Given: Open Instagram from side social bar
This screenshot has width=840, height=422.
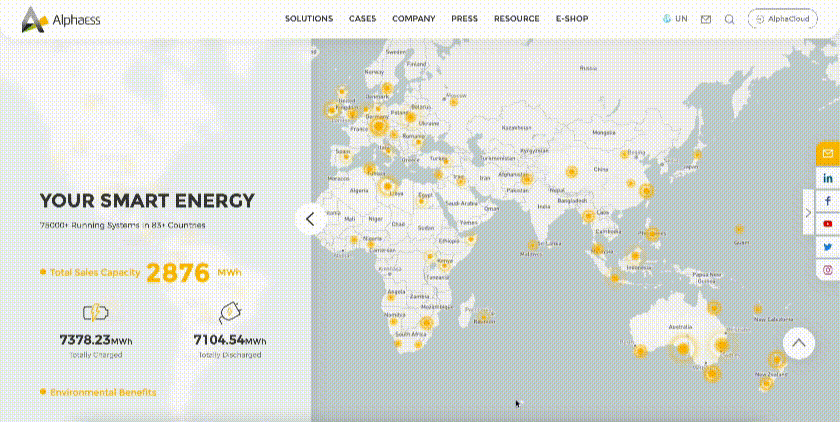Looking at the screenshot, I should [828, 270].
